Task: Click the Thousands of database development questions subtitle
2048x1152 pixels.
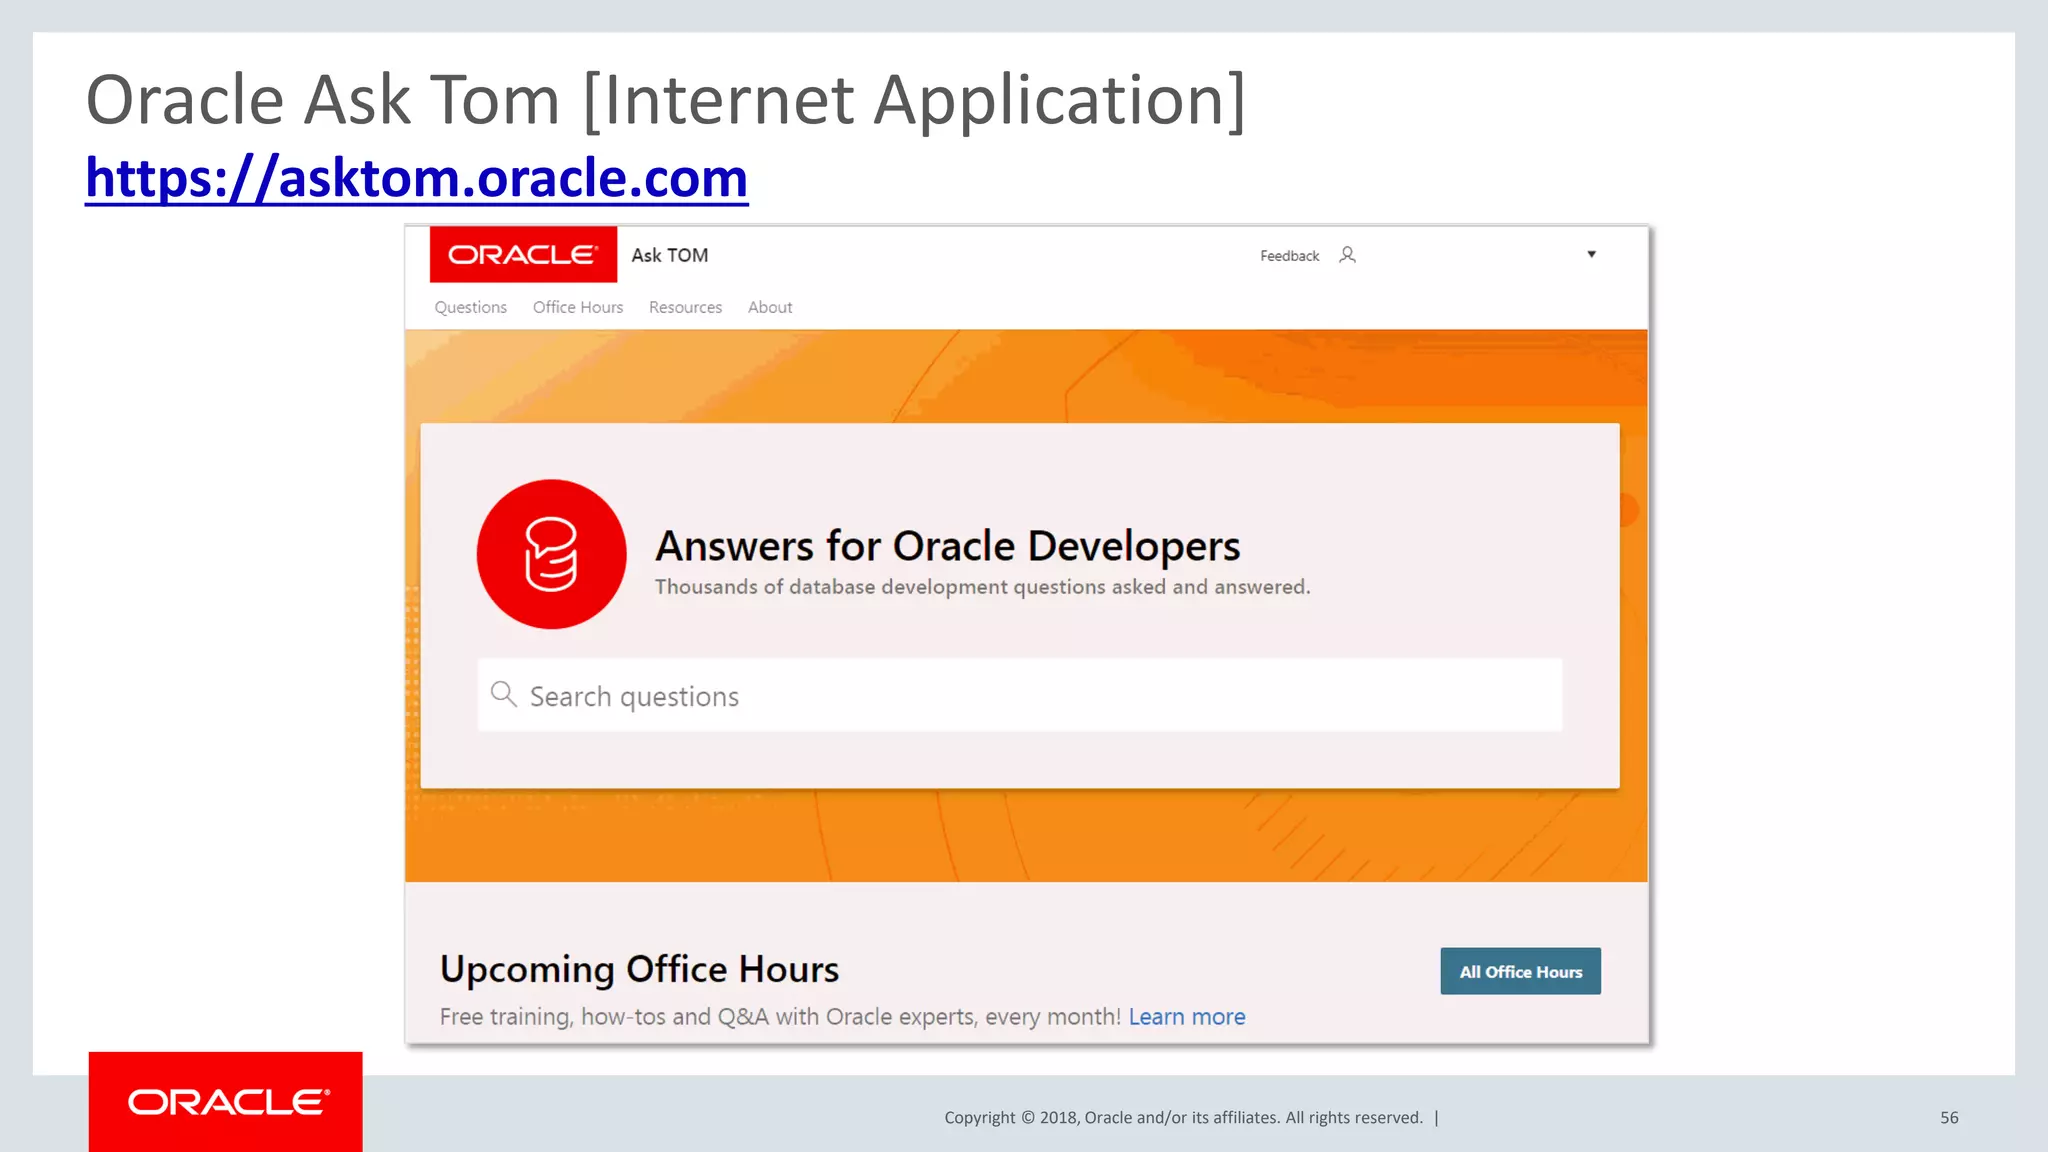Action: coord(982,587)
